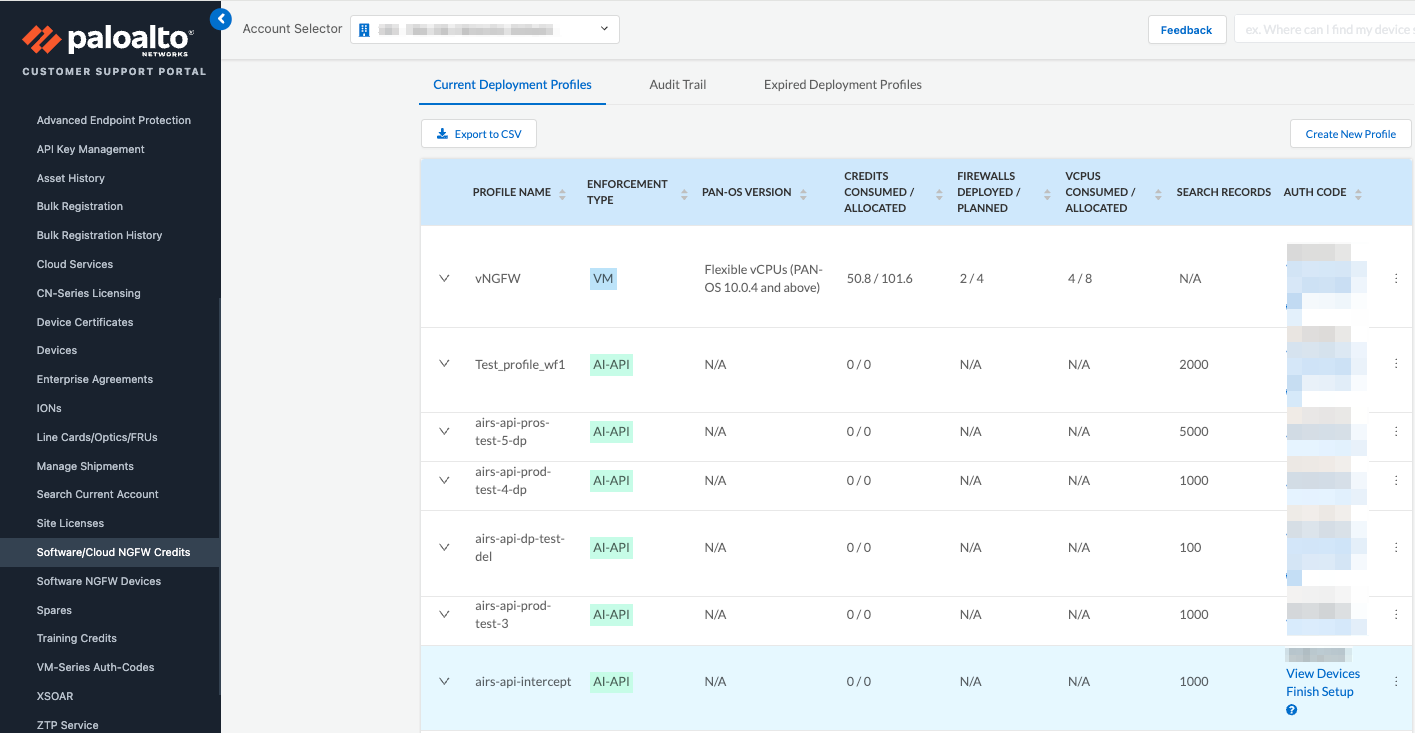The height and width of the screenshot is (733, 1415).
Task: Sort by Profile Name column arrows
Action: click(x=562, y=193)
